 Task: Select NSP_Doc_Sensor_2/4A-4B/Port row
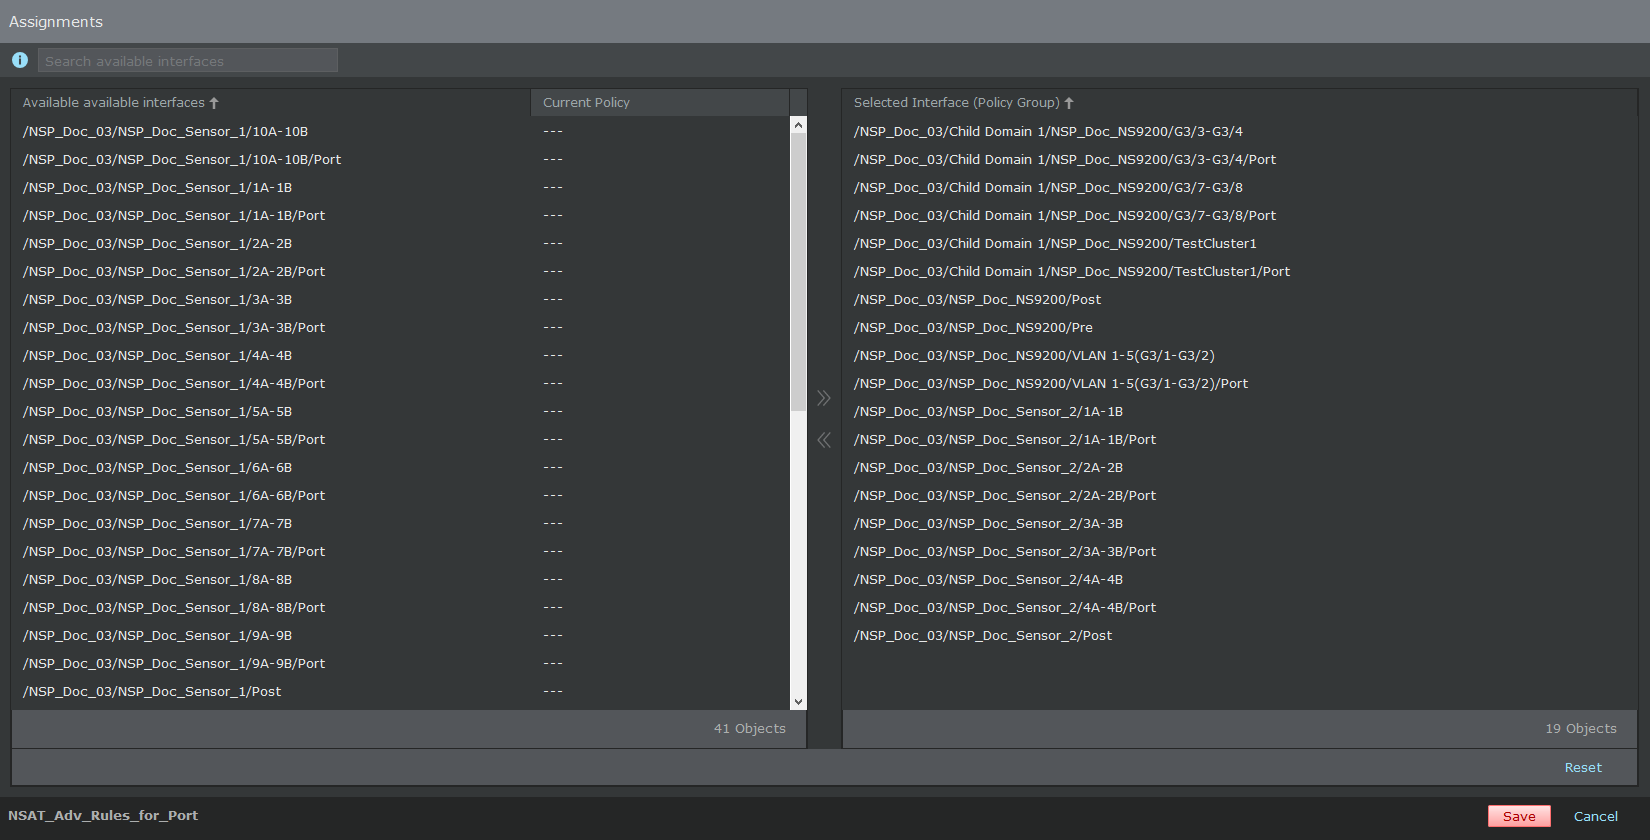tap(1239, 607)
